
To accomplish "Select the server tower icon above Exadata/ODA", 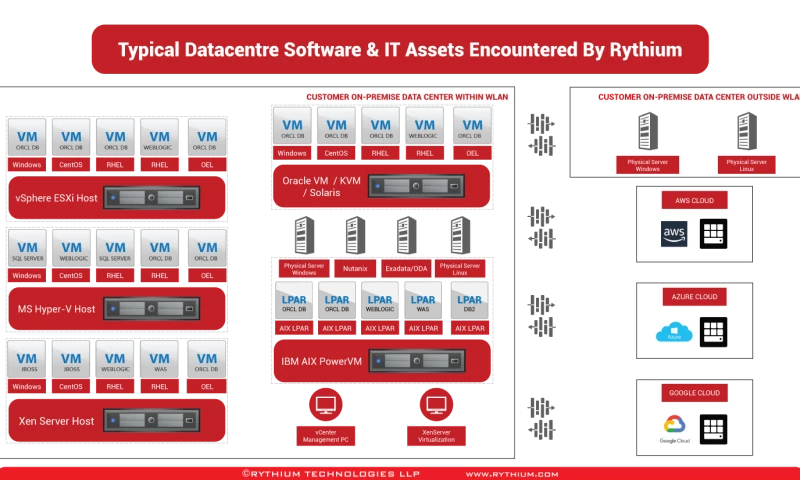I will click(407, 236).
